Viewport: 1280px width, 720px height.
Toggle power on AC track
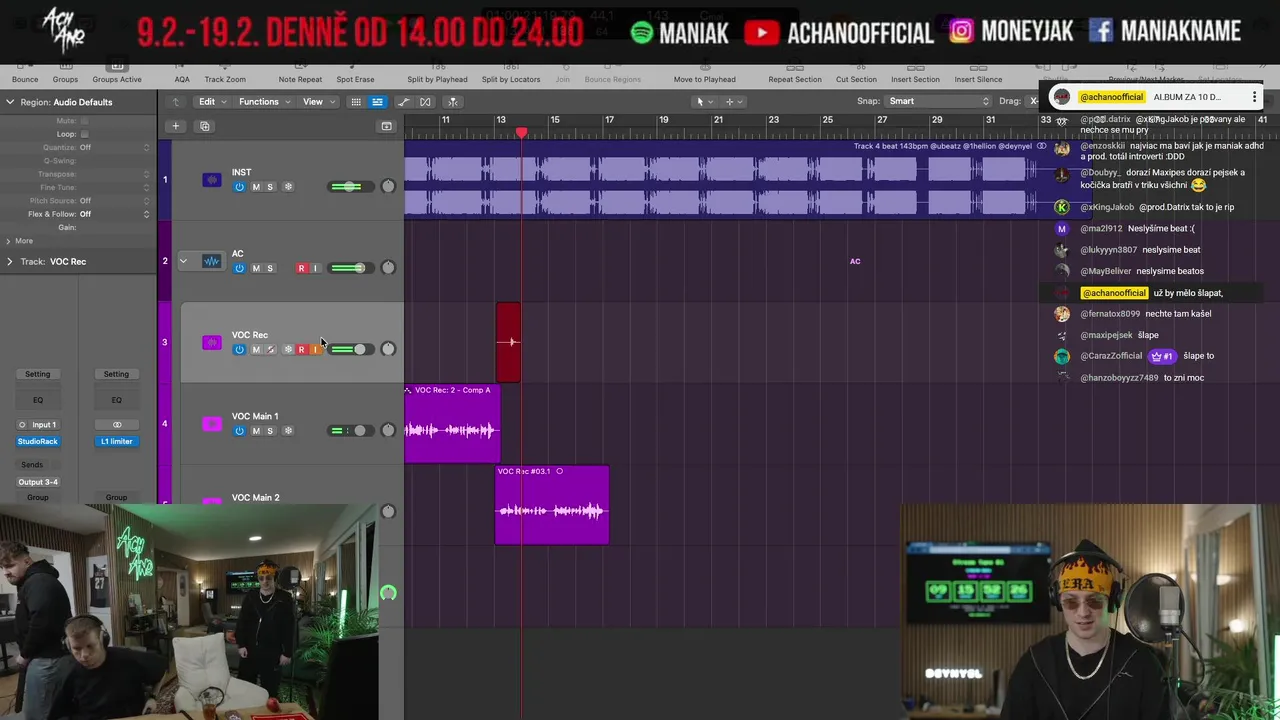pyautogui.click(x=239, y=268)
